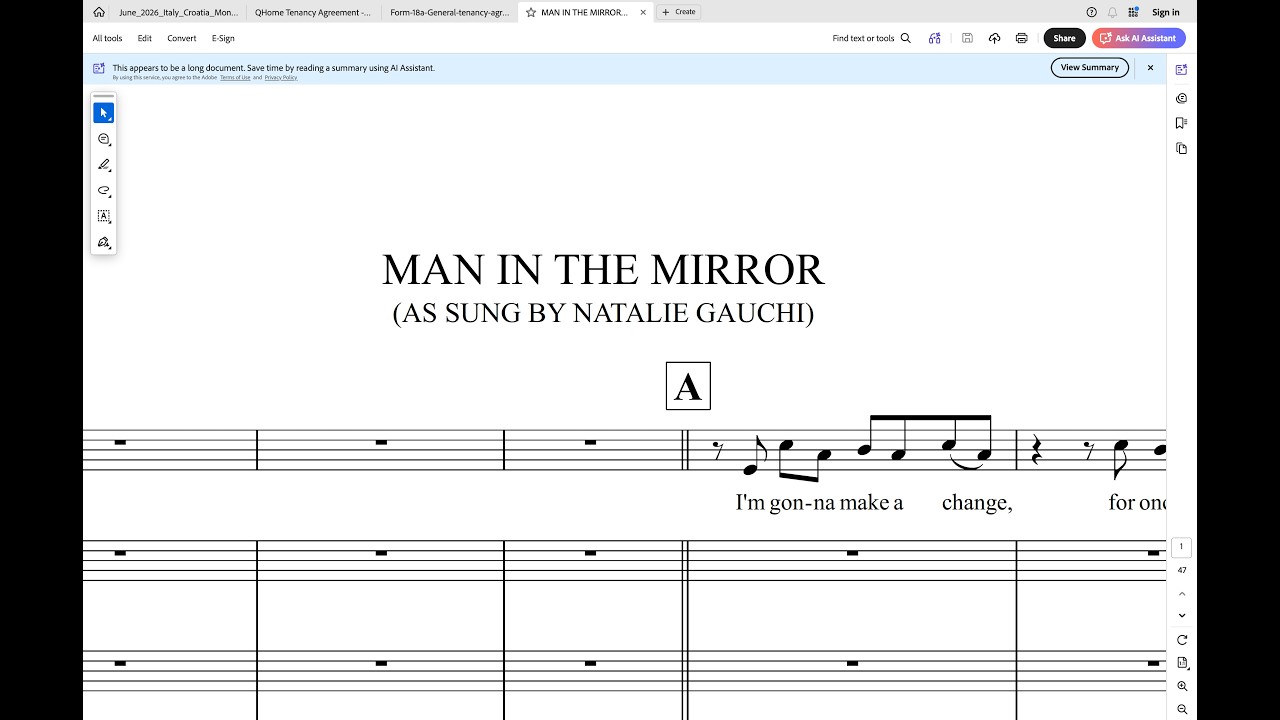Click the current page number box
The height and width of the screenshot is (720, 1280).
1181,547
